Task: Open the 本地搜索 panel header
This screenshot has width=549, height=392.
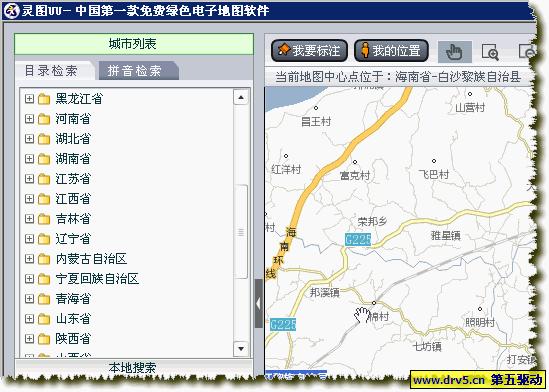Action: point(133,368)
